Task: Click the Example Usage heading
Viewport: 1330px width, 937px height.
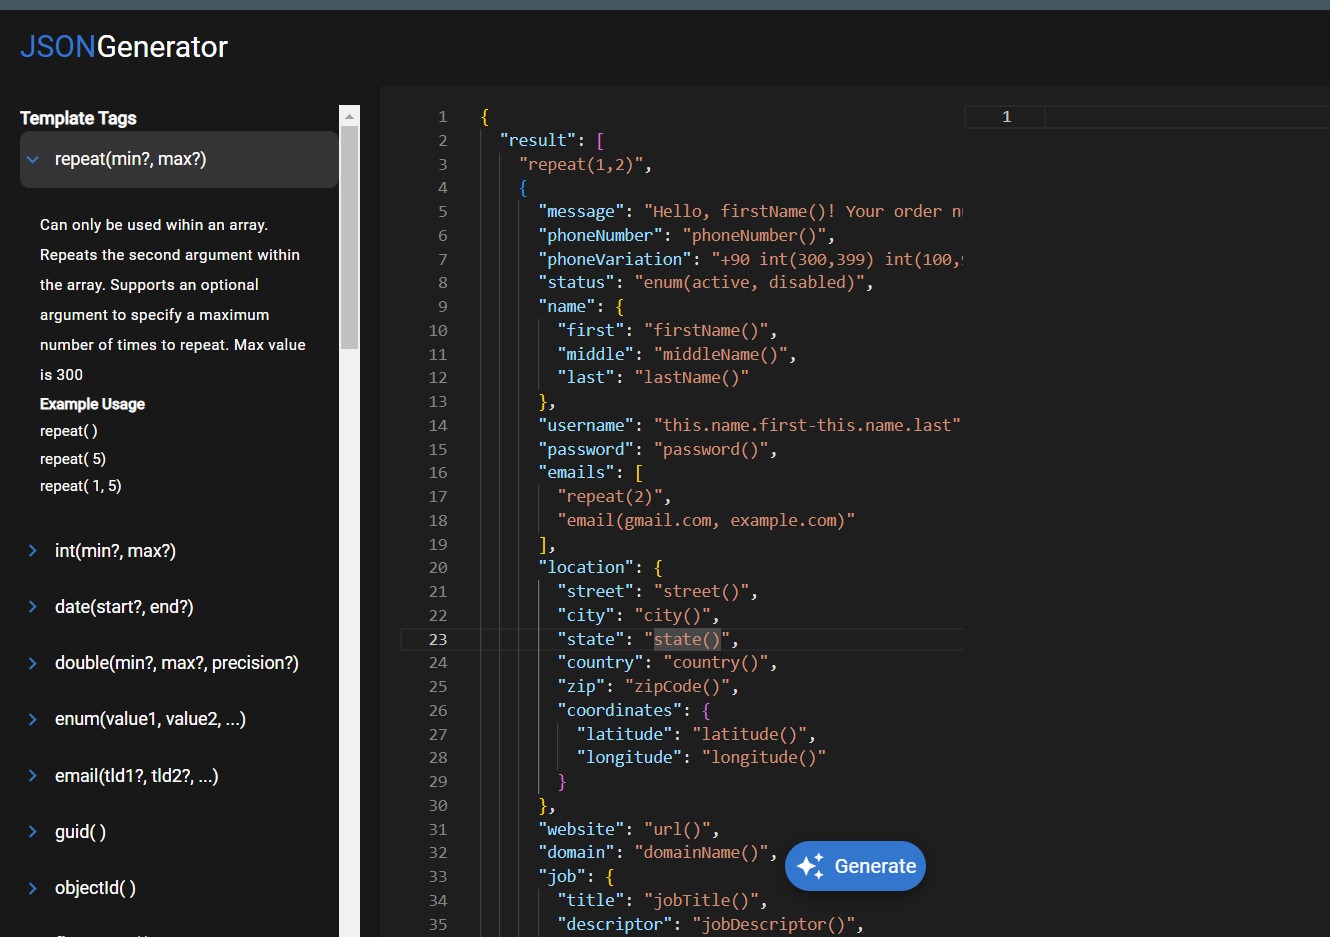Action: point(92,404)
